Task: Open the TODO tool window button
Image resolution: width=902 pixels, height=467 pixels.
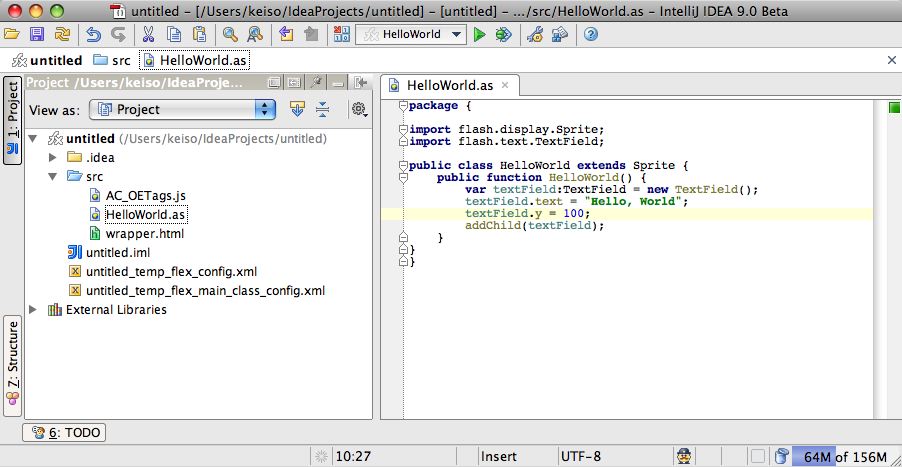Action: (x=64, y=433)
